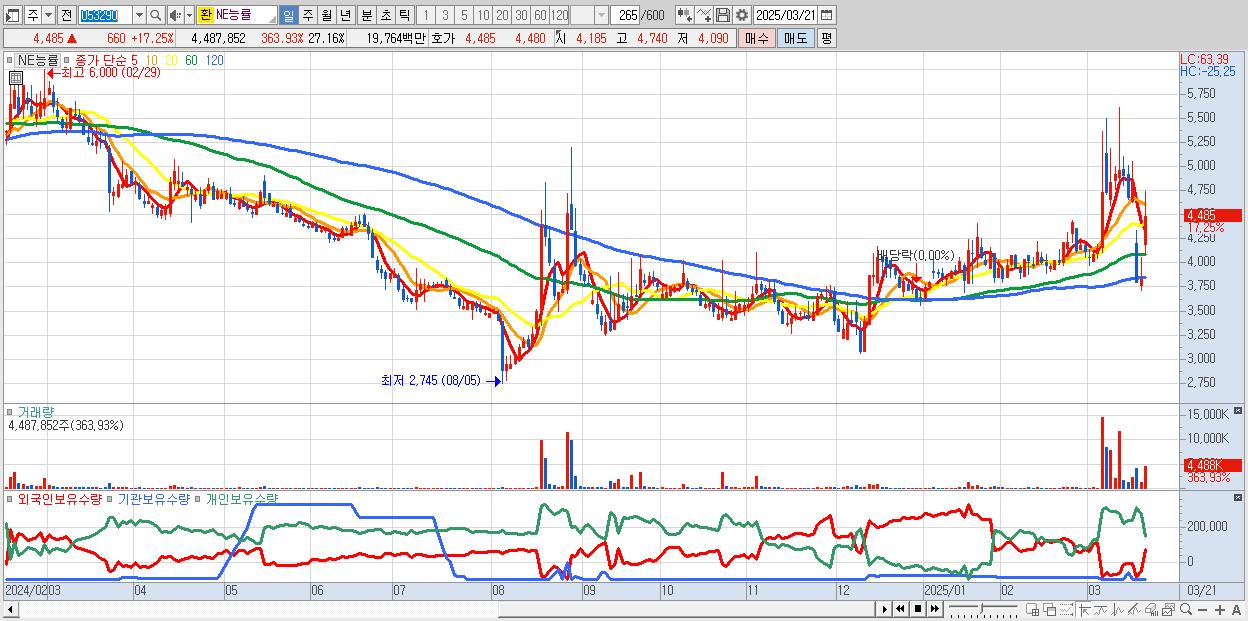The image size is (1248, 621).
Task: Click the magnifier zoom icon at bottom right
Action: [x=1186, y=610]
